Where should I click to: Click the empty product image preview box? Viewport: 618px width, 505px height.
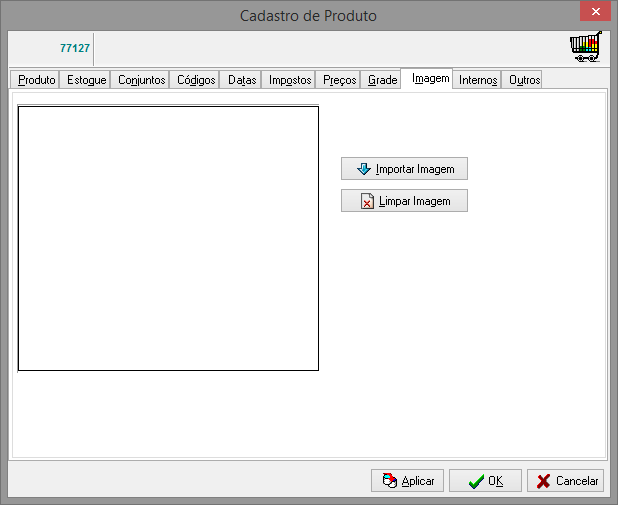pos(168,238)
